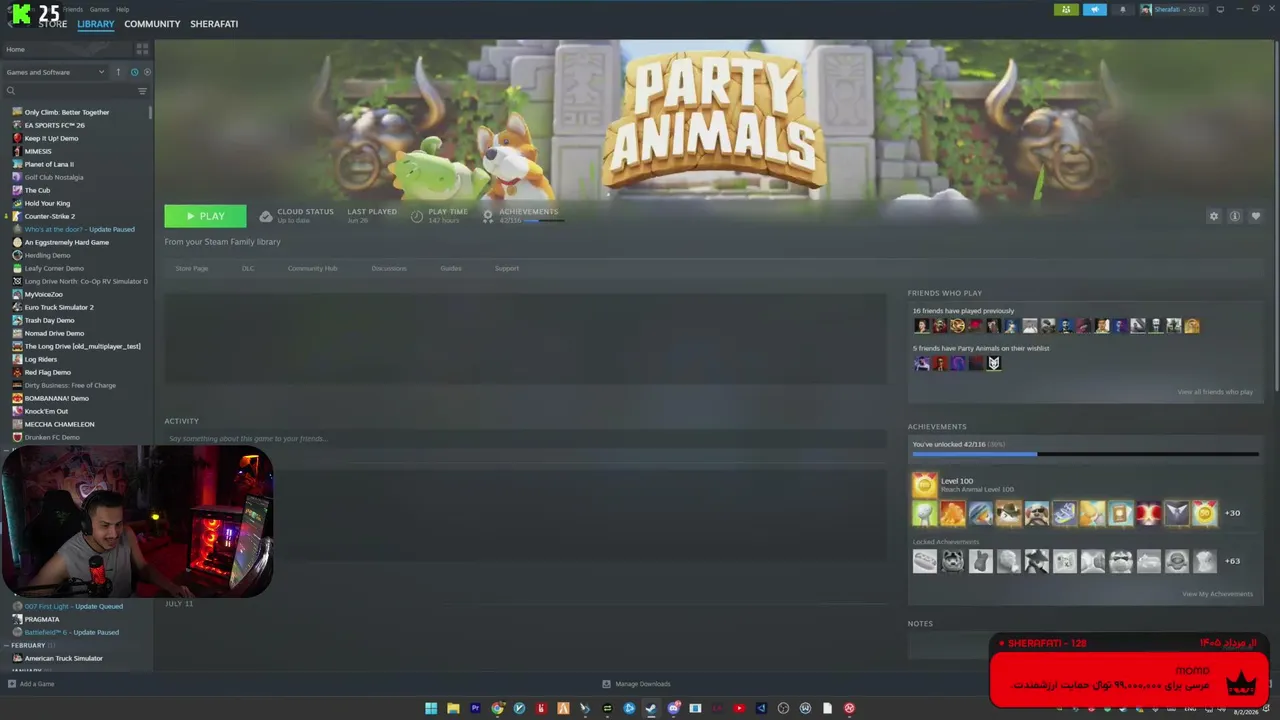The width and height of the screenshot is (1280, 720).
Task: Open the Help menu
Action: click(x=122, y=9)
